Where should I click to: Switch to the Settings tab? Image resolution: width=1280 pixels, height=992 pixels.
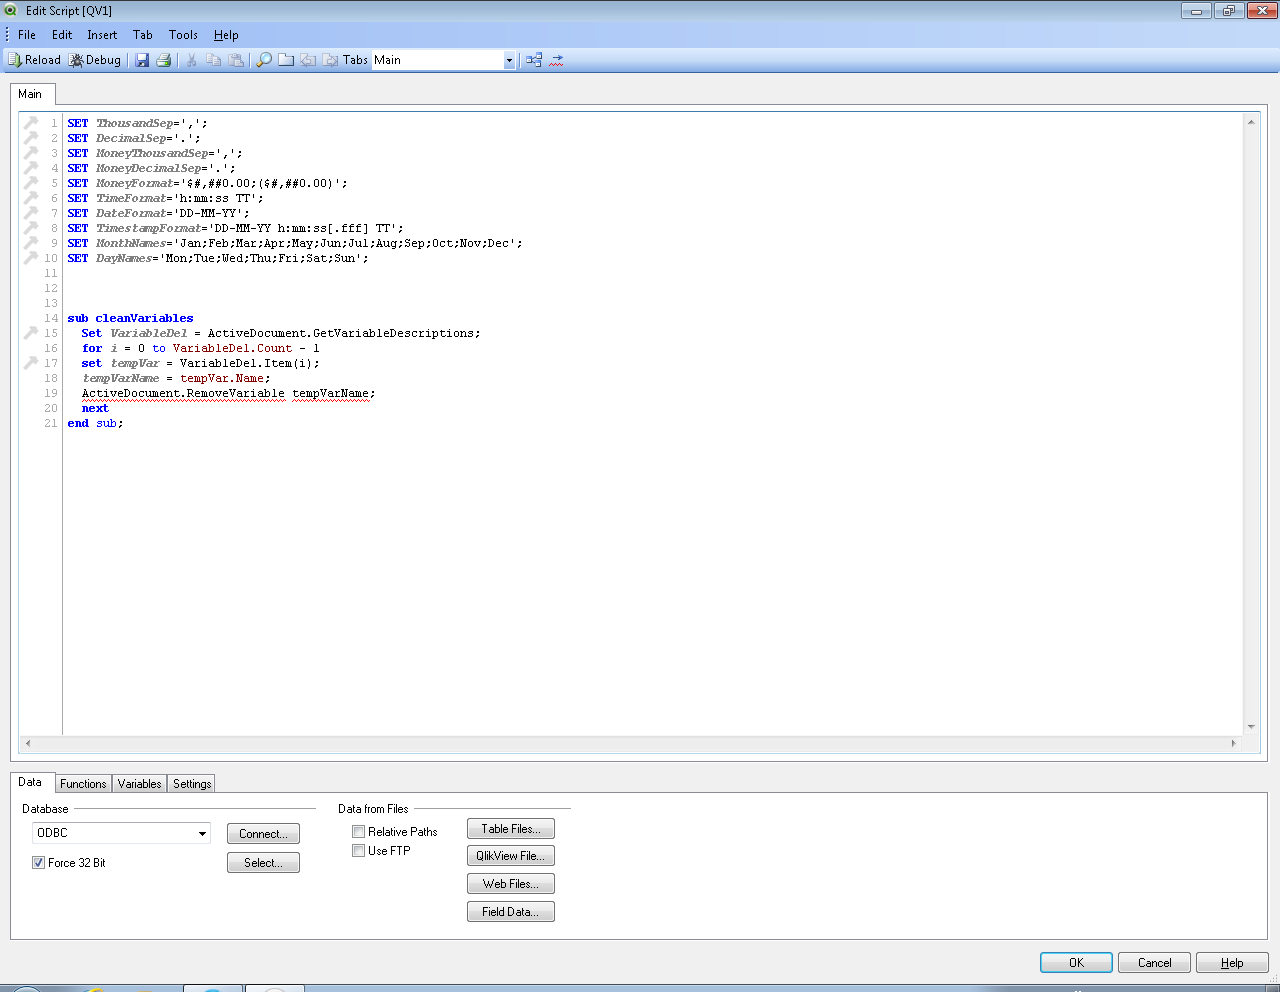(x=192, y=784)
